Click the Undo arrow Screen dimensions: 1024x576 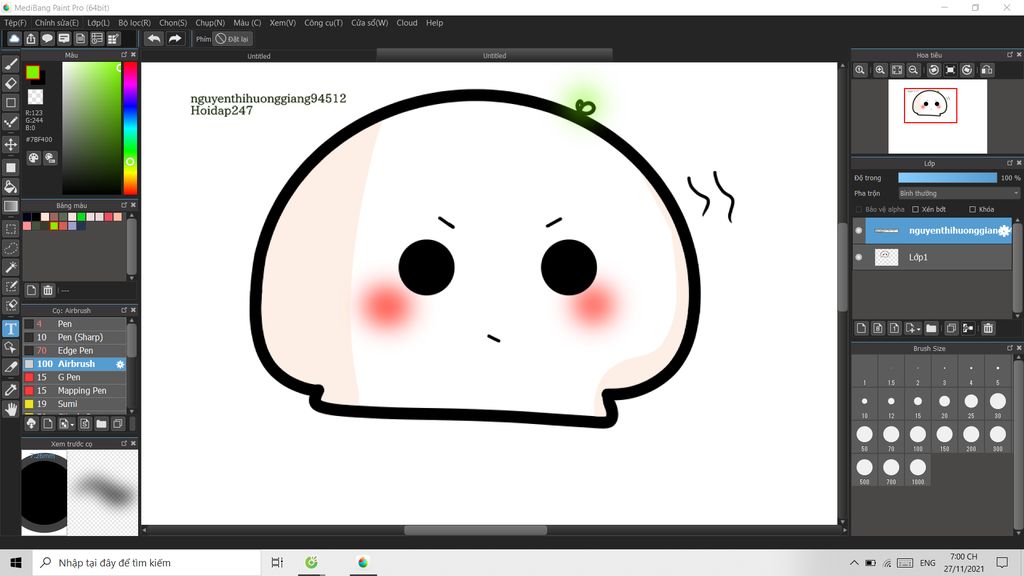click(154, 39)
